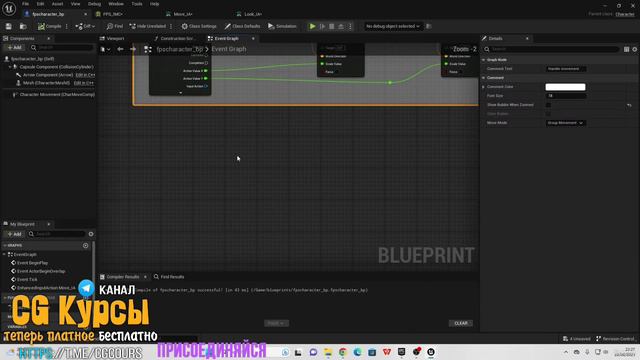Select Event BeginPlay in My Blueprint
Viewport: 640px width, 360px height.
(x=32, y=263)
